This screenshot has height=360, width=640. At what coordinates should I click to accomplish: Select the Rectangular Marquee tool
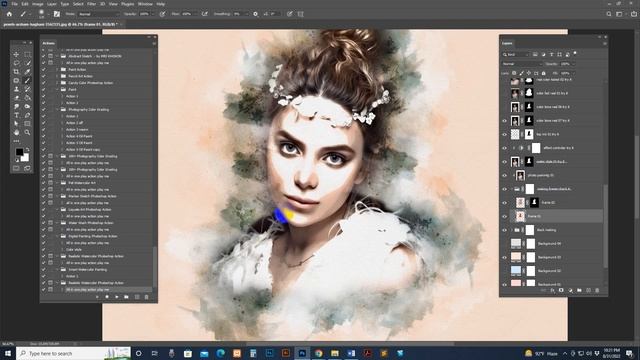27,54
